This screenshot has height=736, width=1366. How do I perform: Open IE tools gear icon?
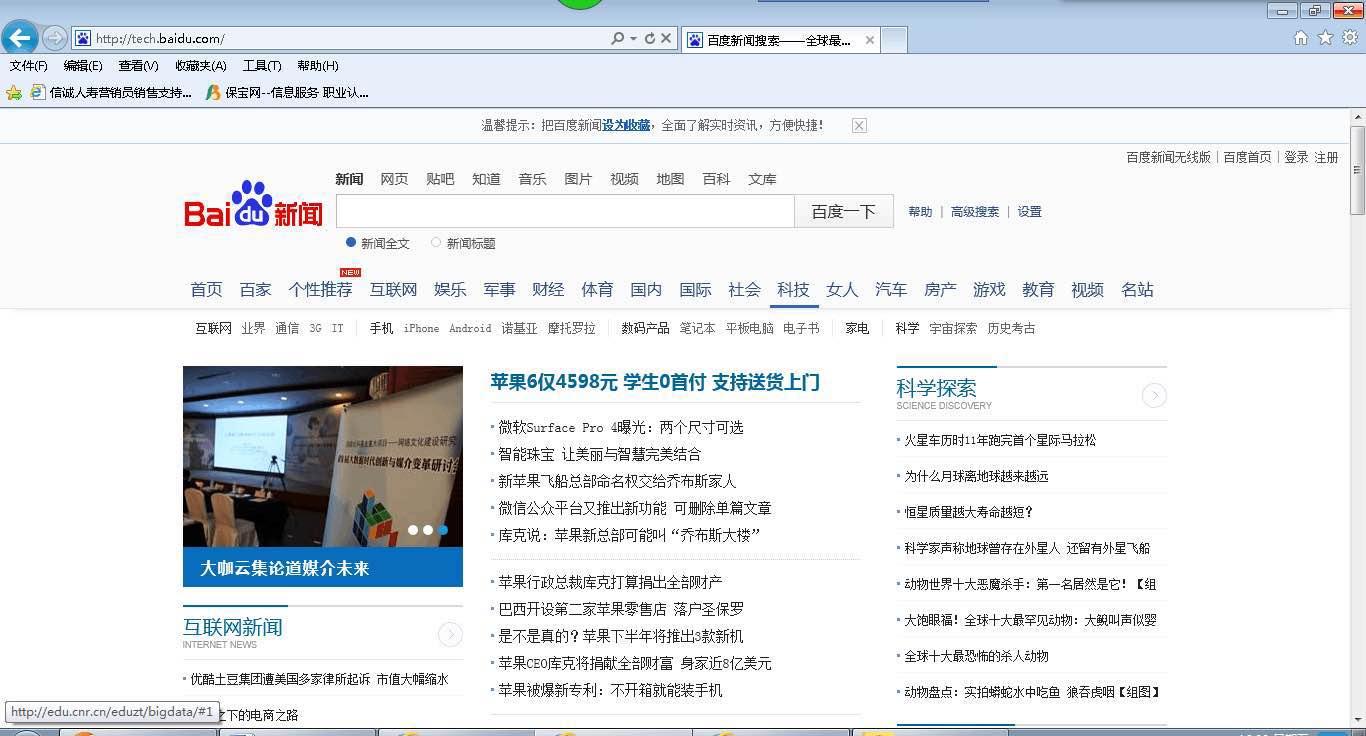click(1350, 38)
